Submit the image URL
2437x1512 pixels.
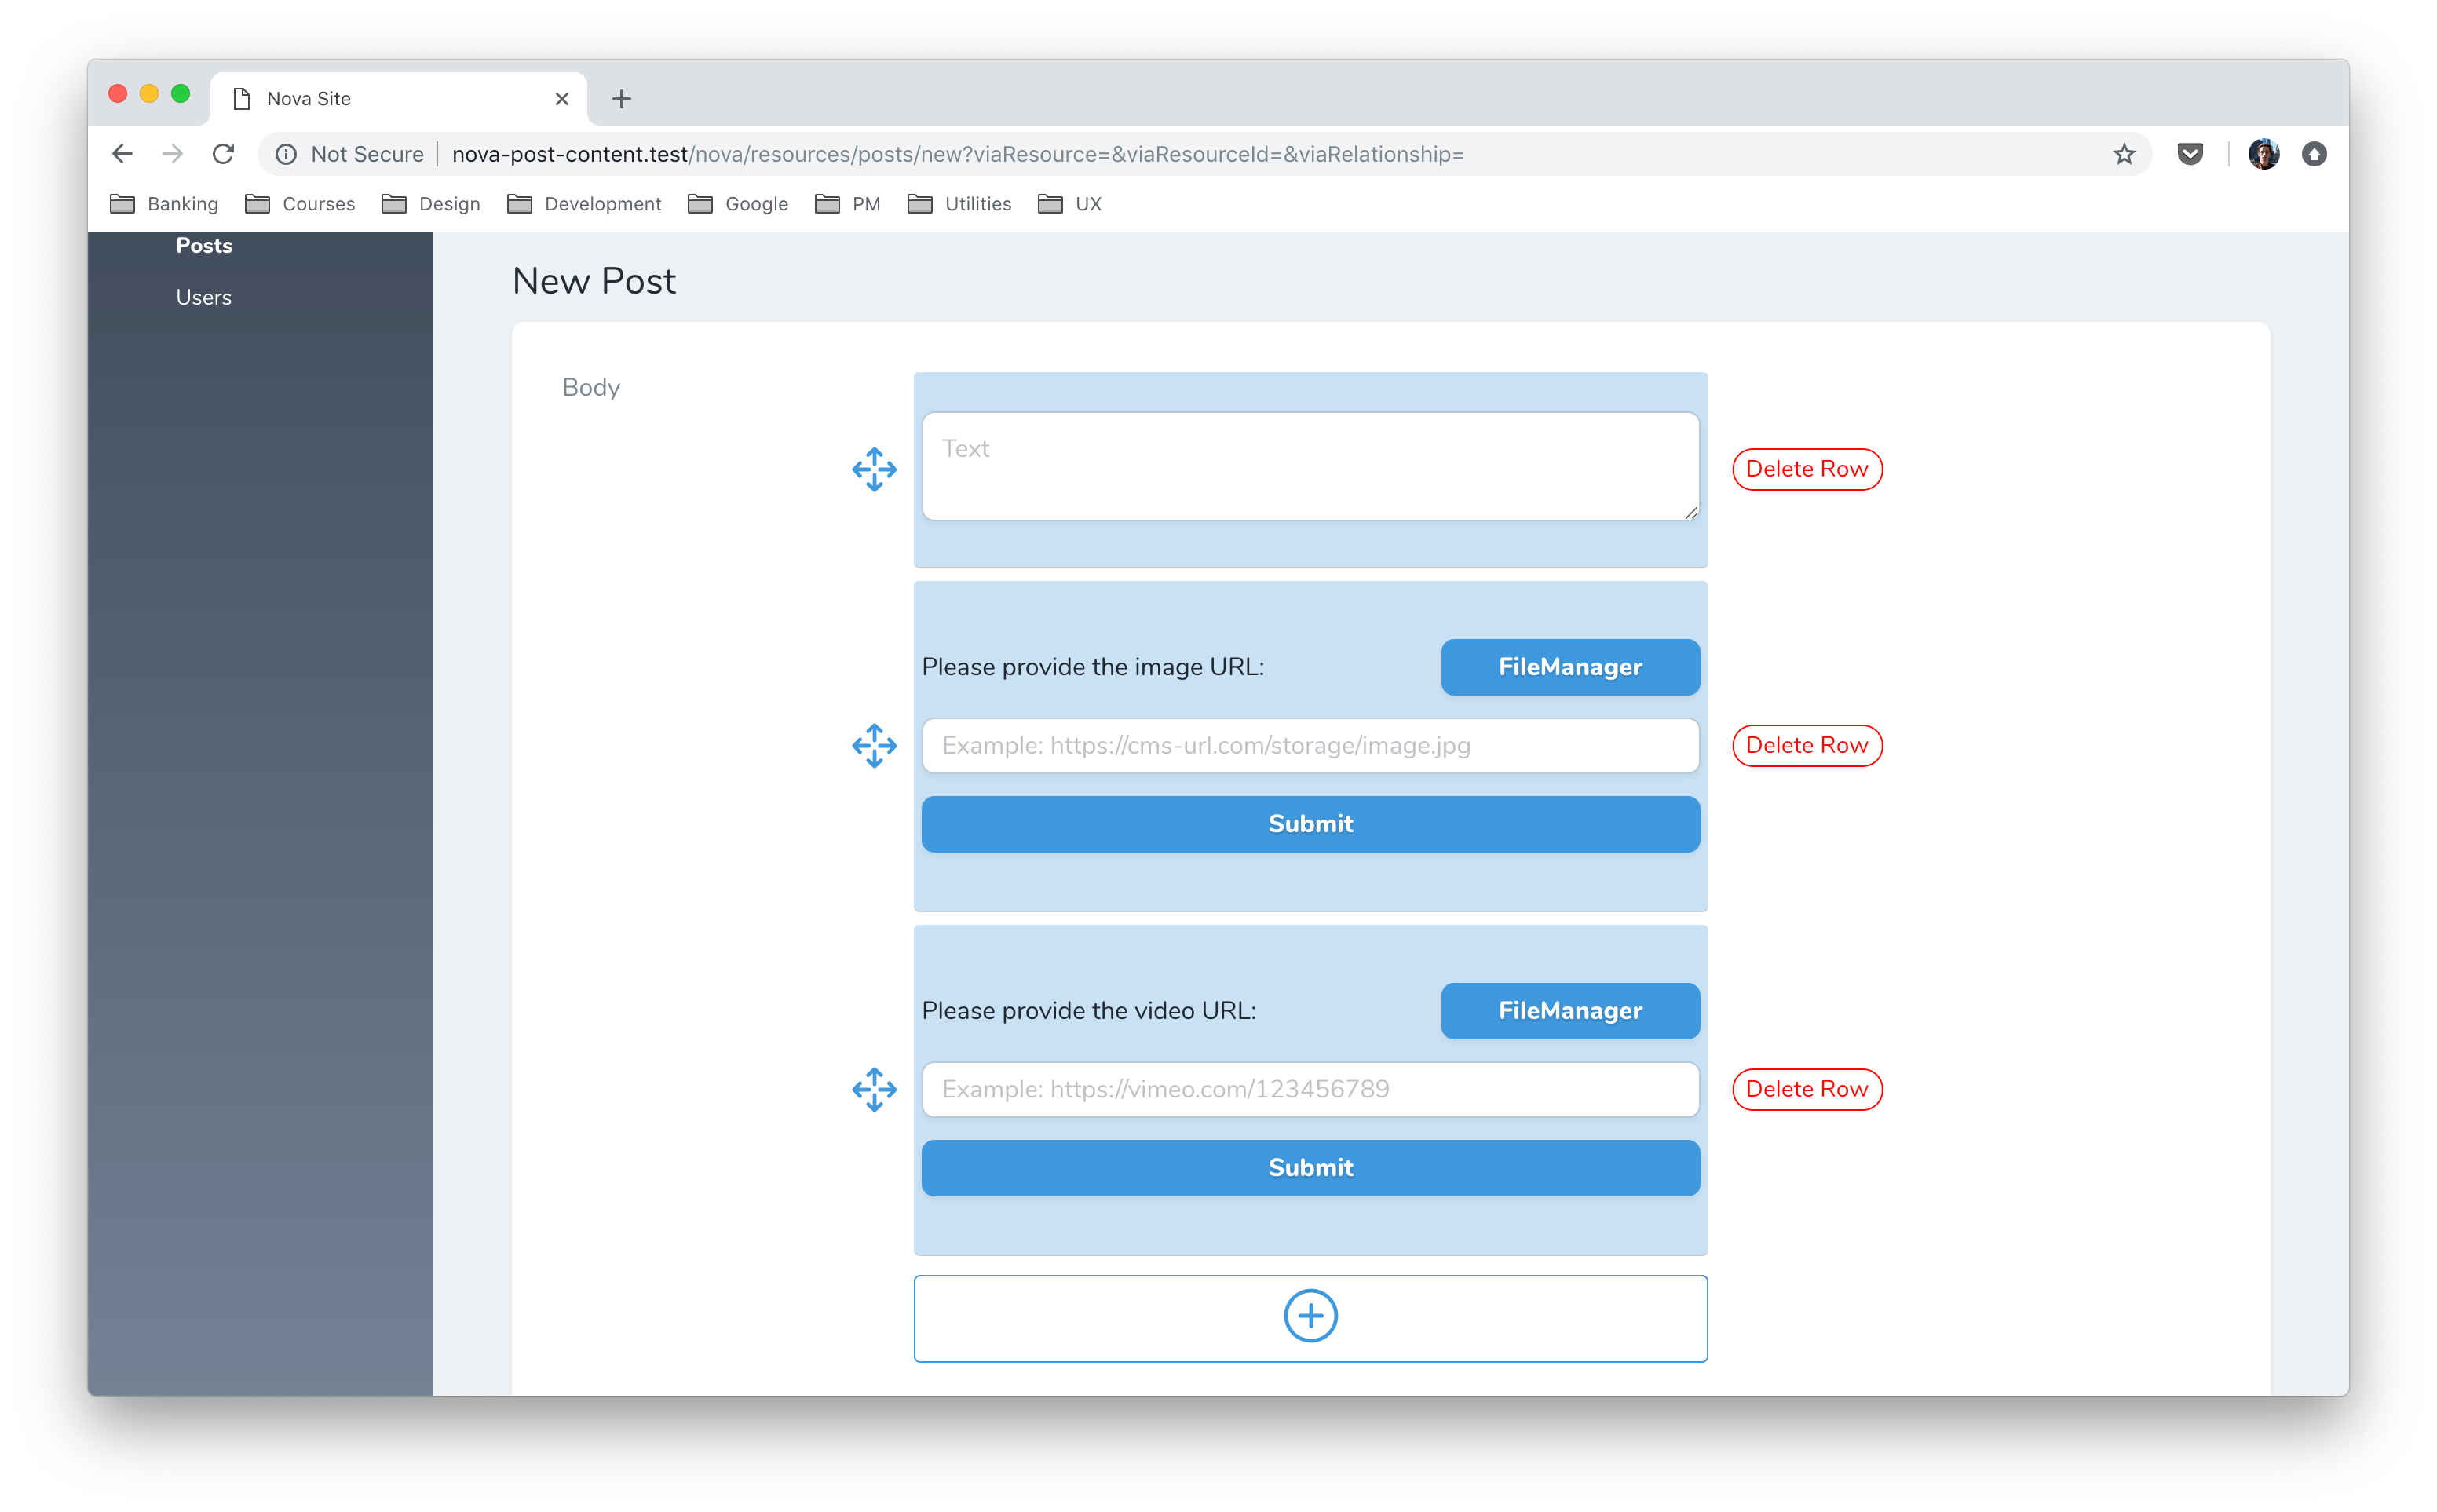[x=1310, y=823]
